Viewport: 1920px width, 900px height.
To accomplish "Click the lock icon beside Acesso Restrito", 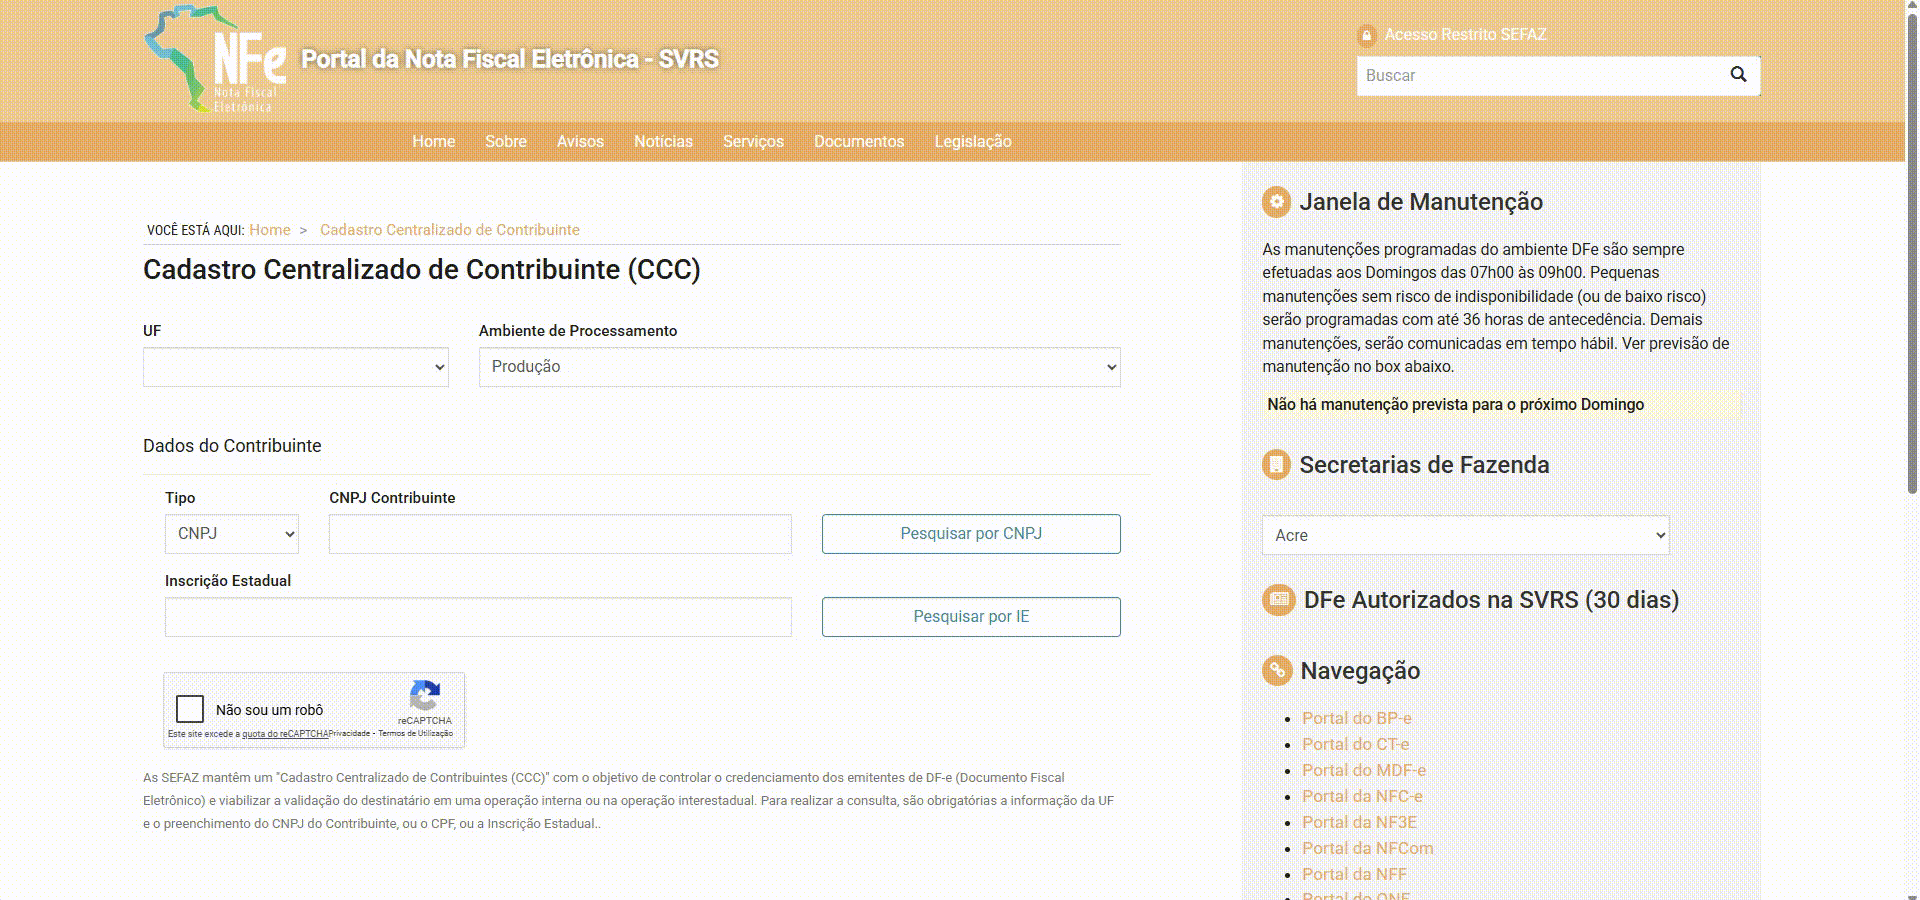I will point(1367,36).
